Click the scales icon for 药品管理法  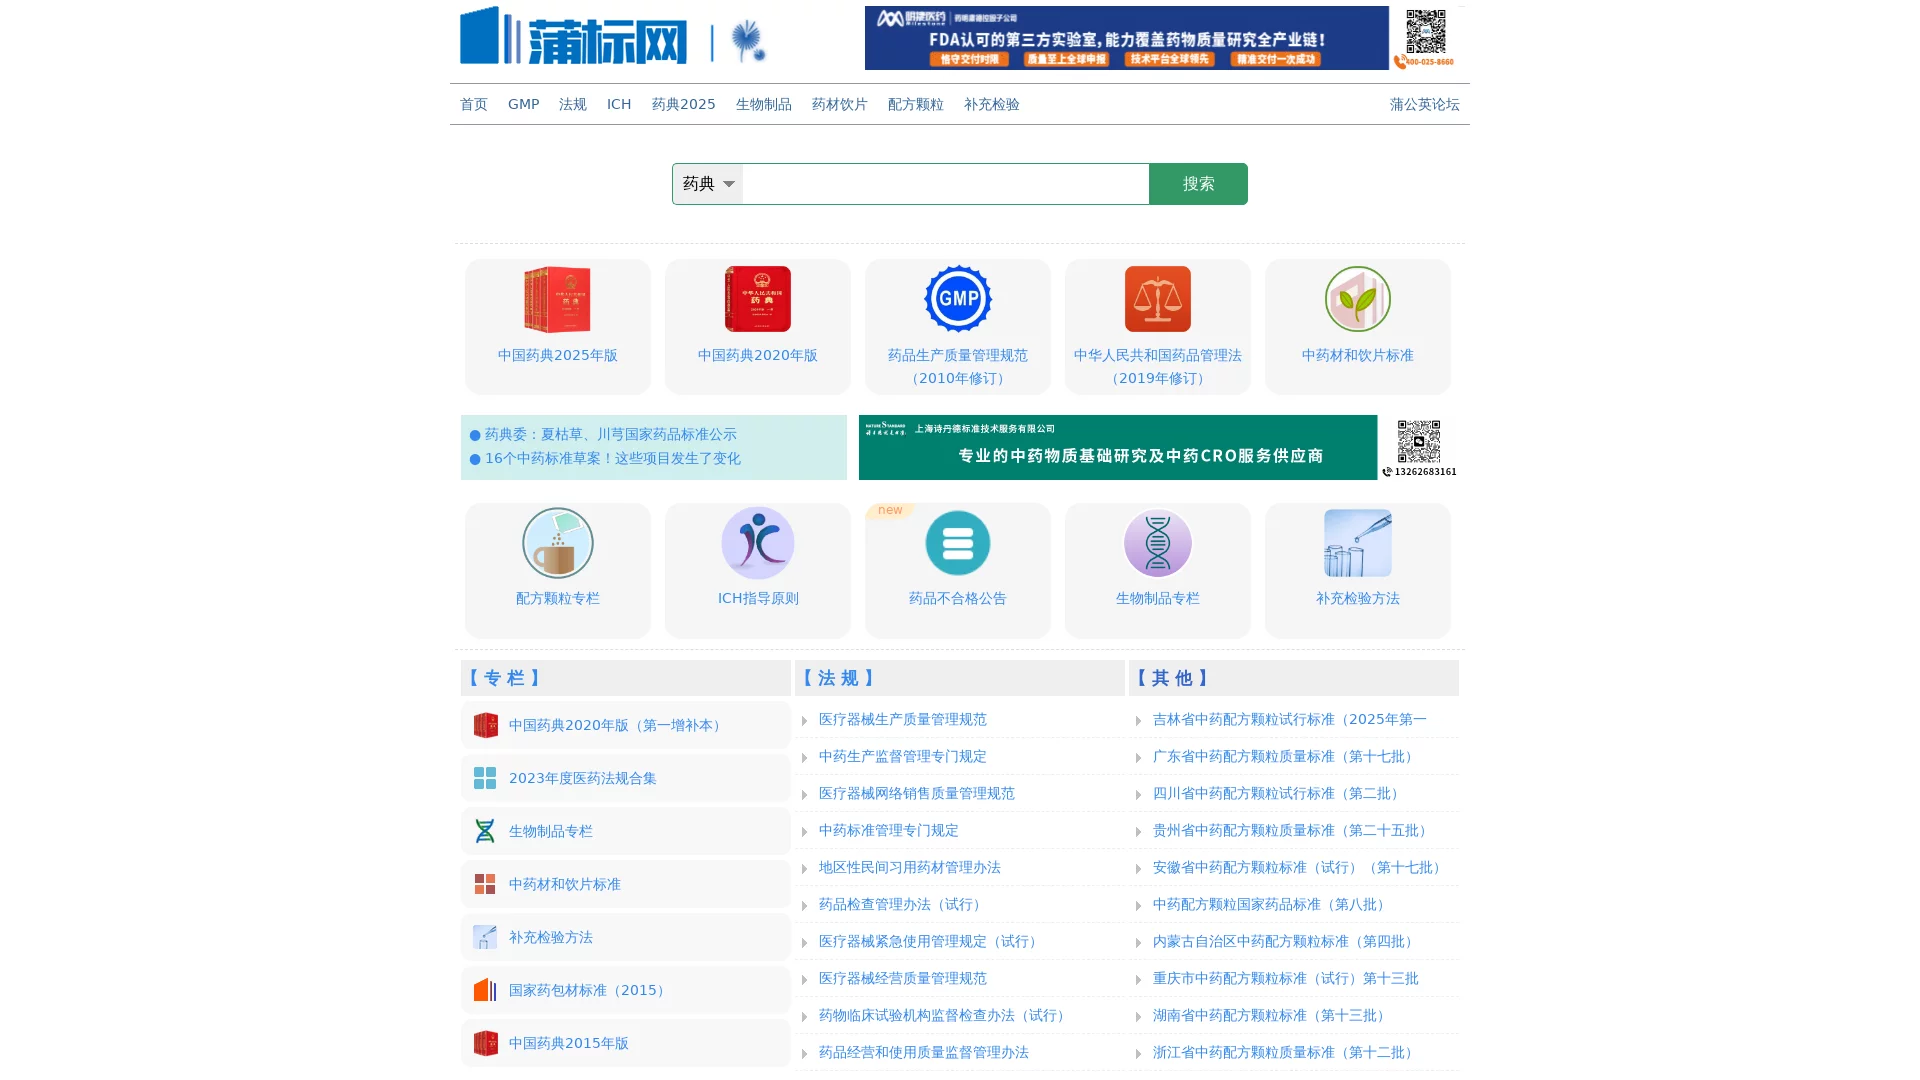tap(1157, 298)
